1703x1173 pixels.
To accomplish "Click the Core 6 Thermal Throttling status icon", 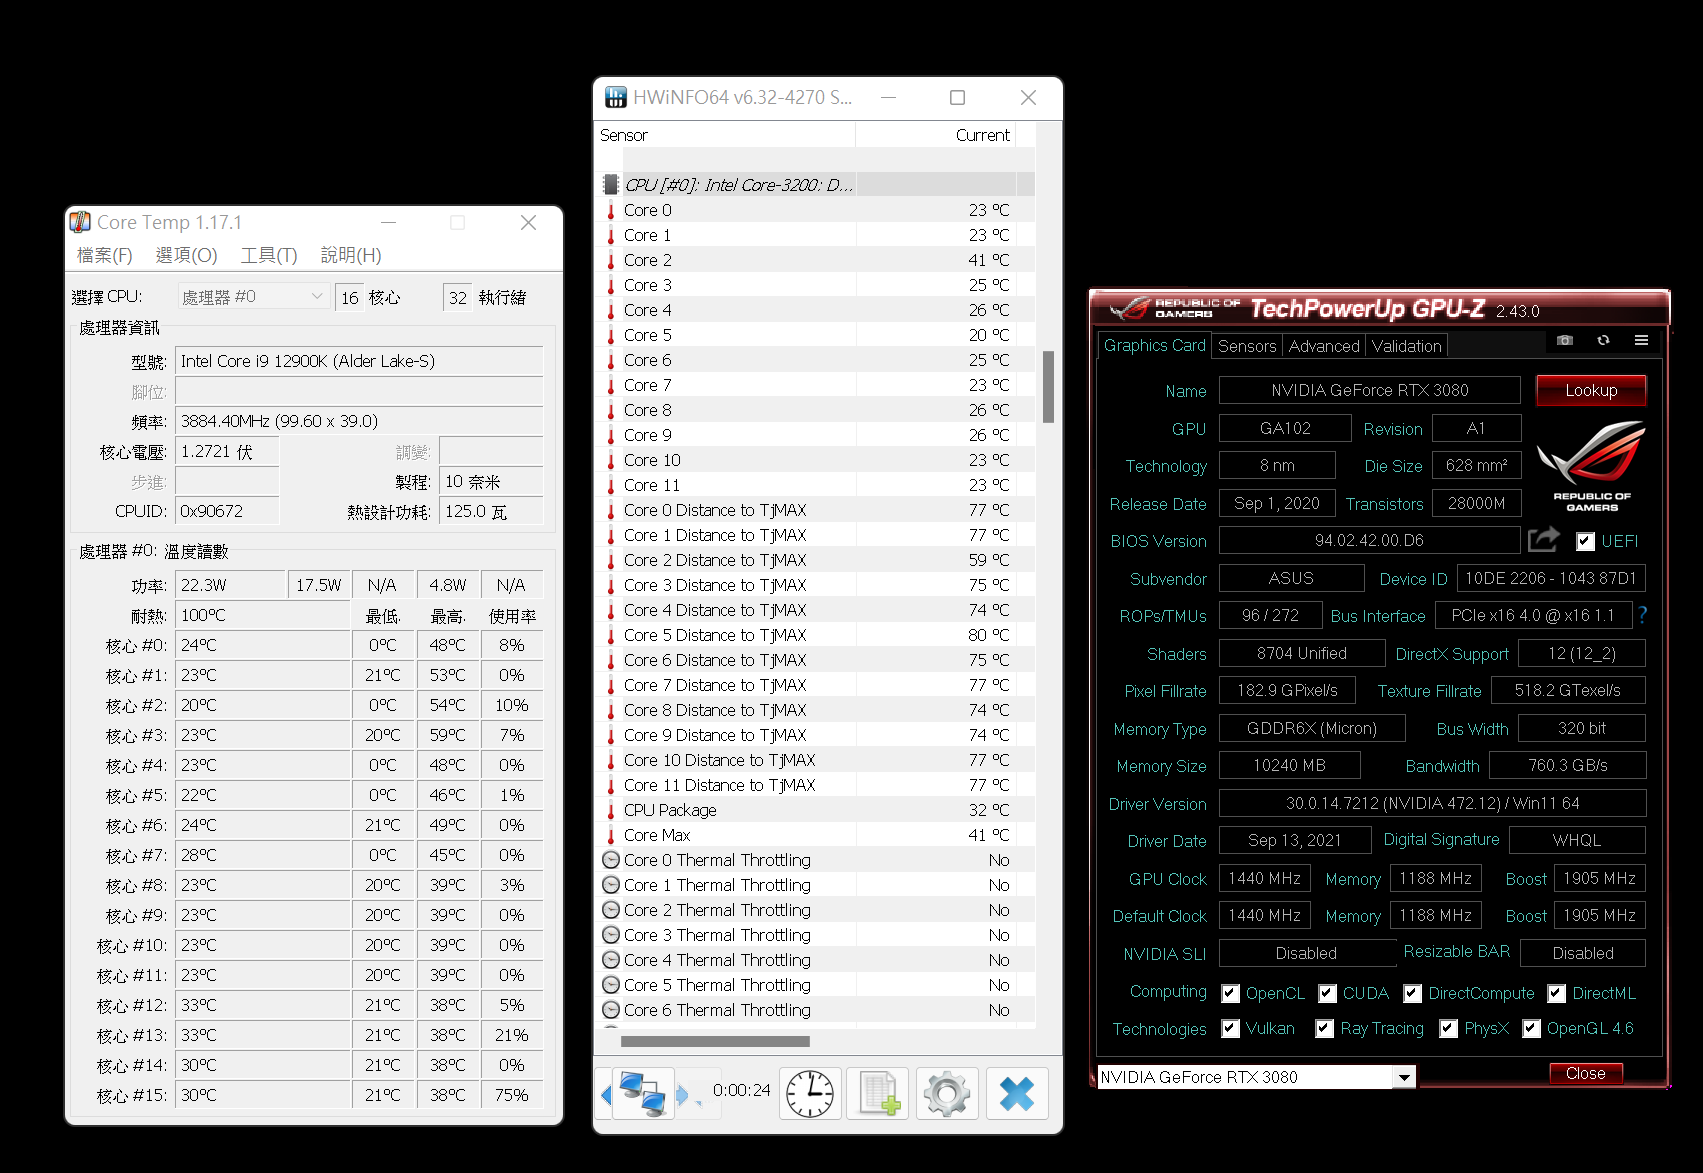I will [x=611, y=1010].
